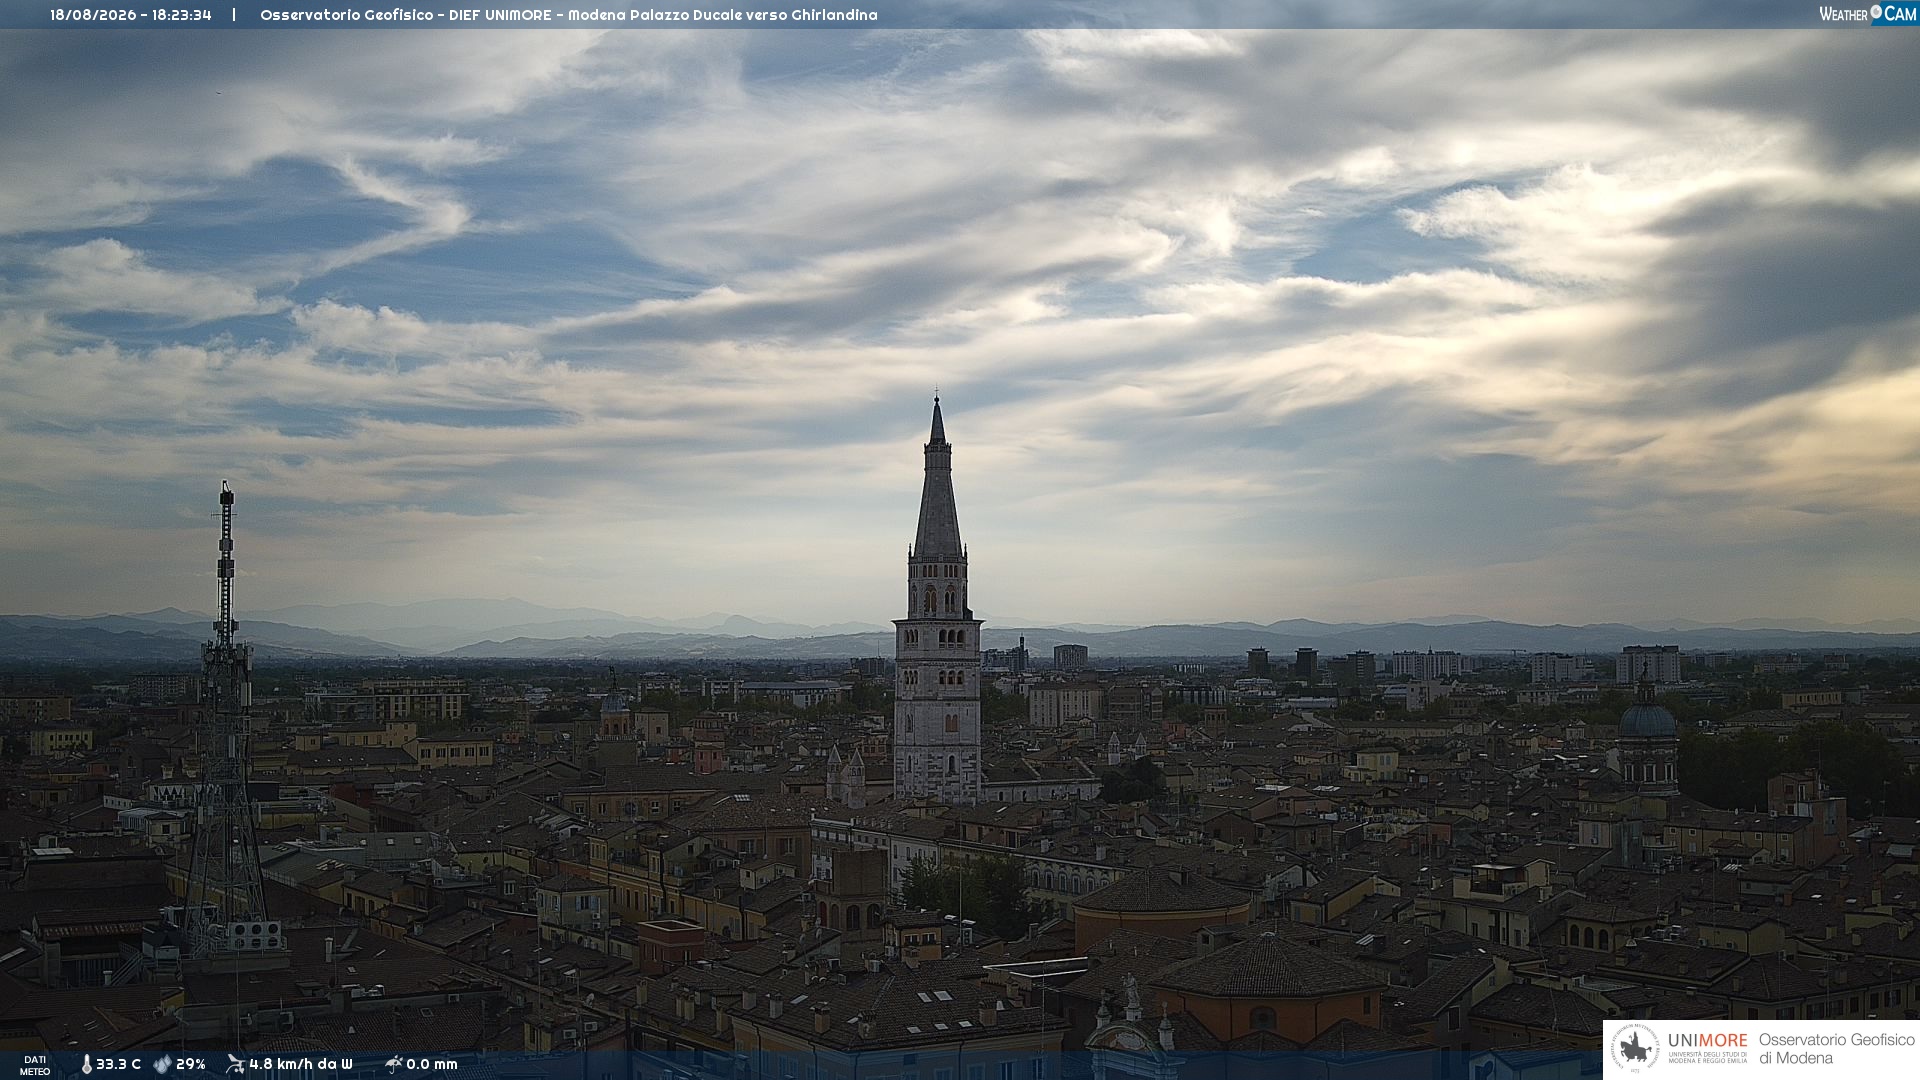The image size is (1920, 1080).
Task: Click the 29% humidity value
Action: (x=190, y=1064)
